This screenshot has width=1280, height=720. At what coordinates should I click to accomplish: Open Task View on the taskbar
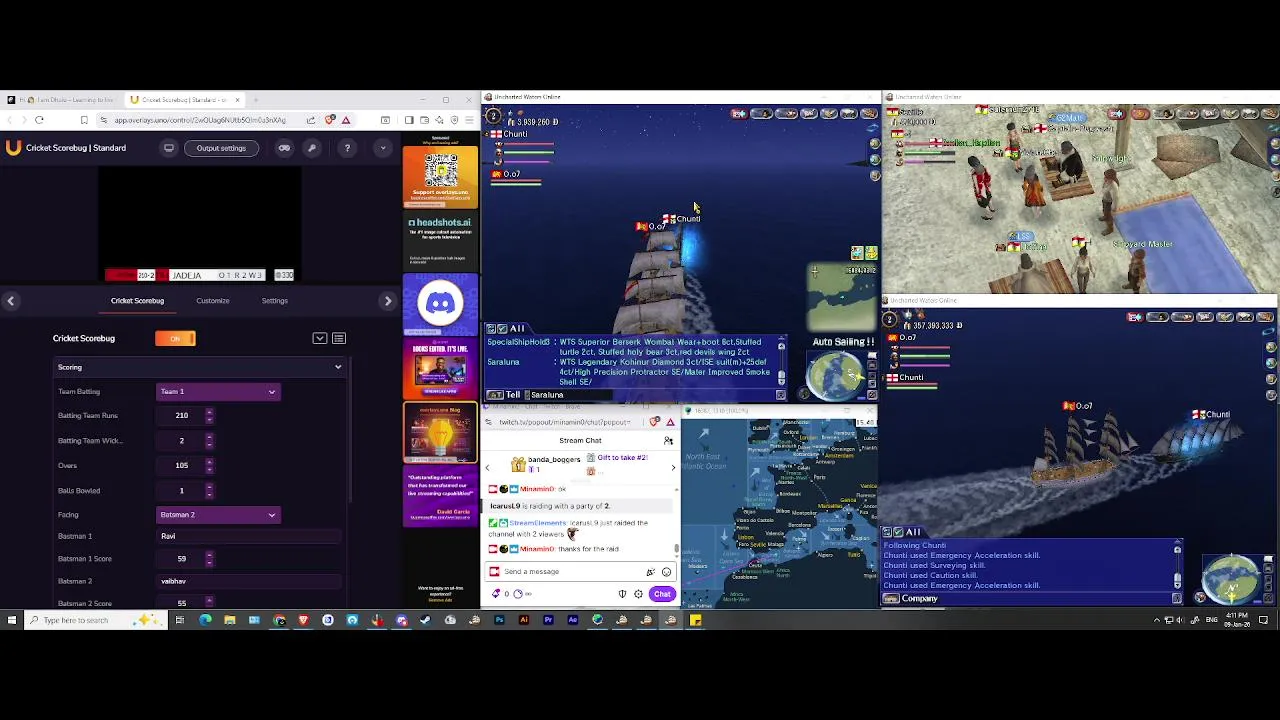click(180, 620)
